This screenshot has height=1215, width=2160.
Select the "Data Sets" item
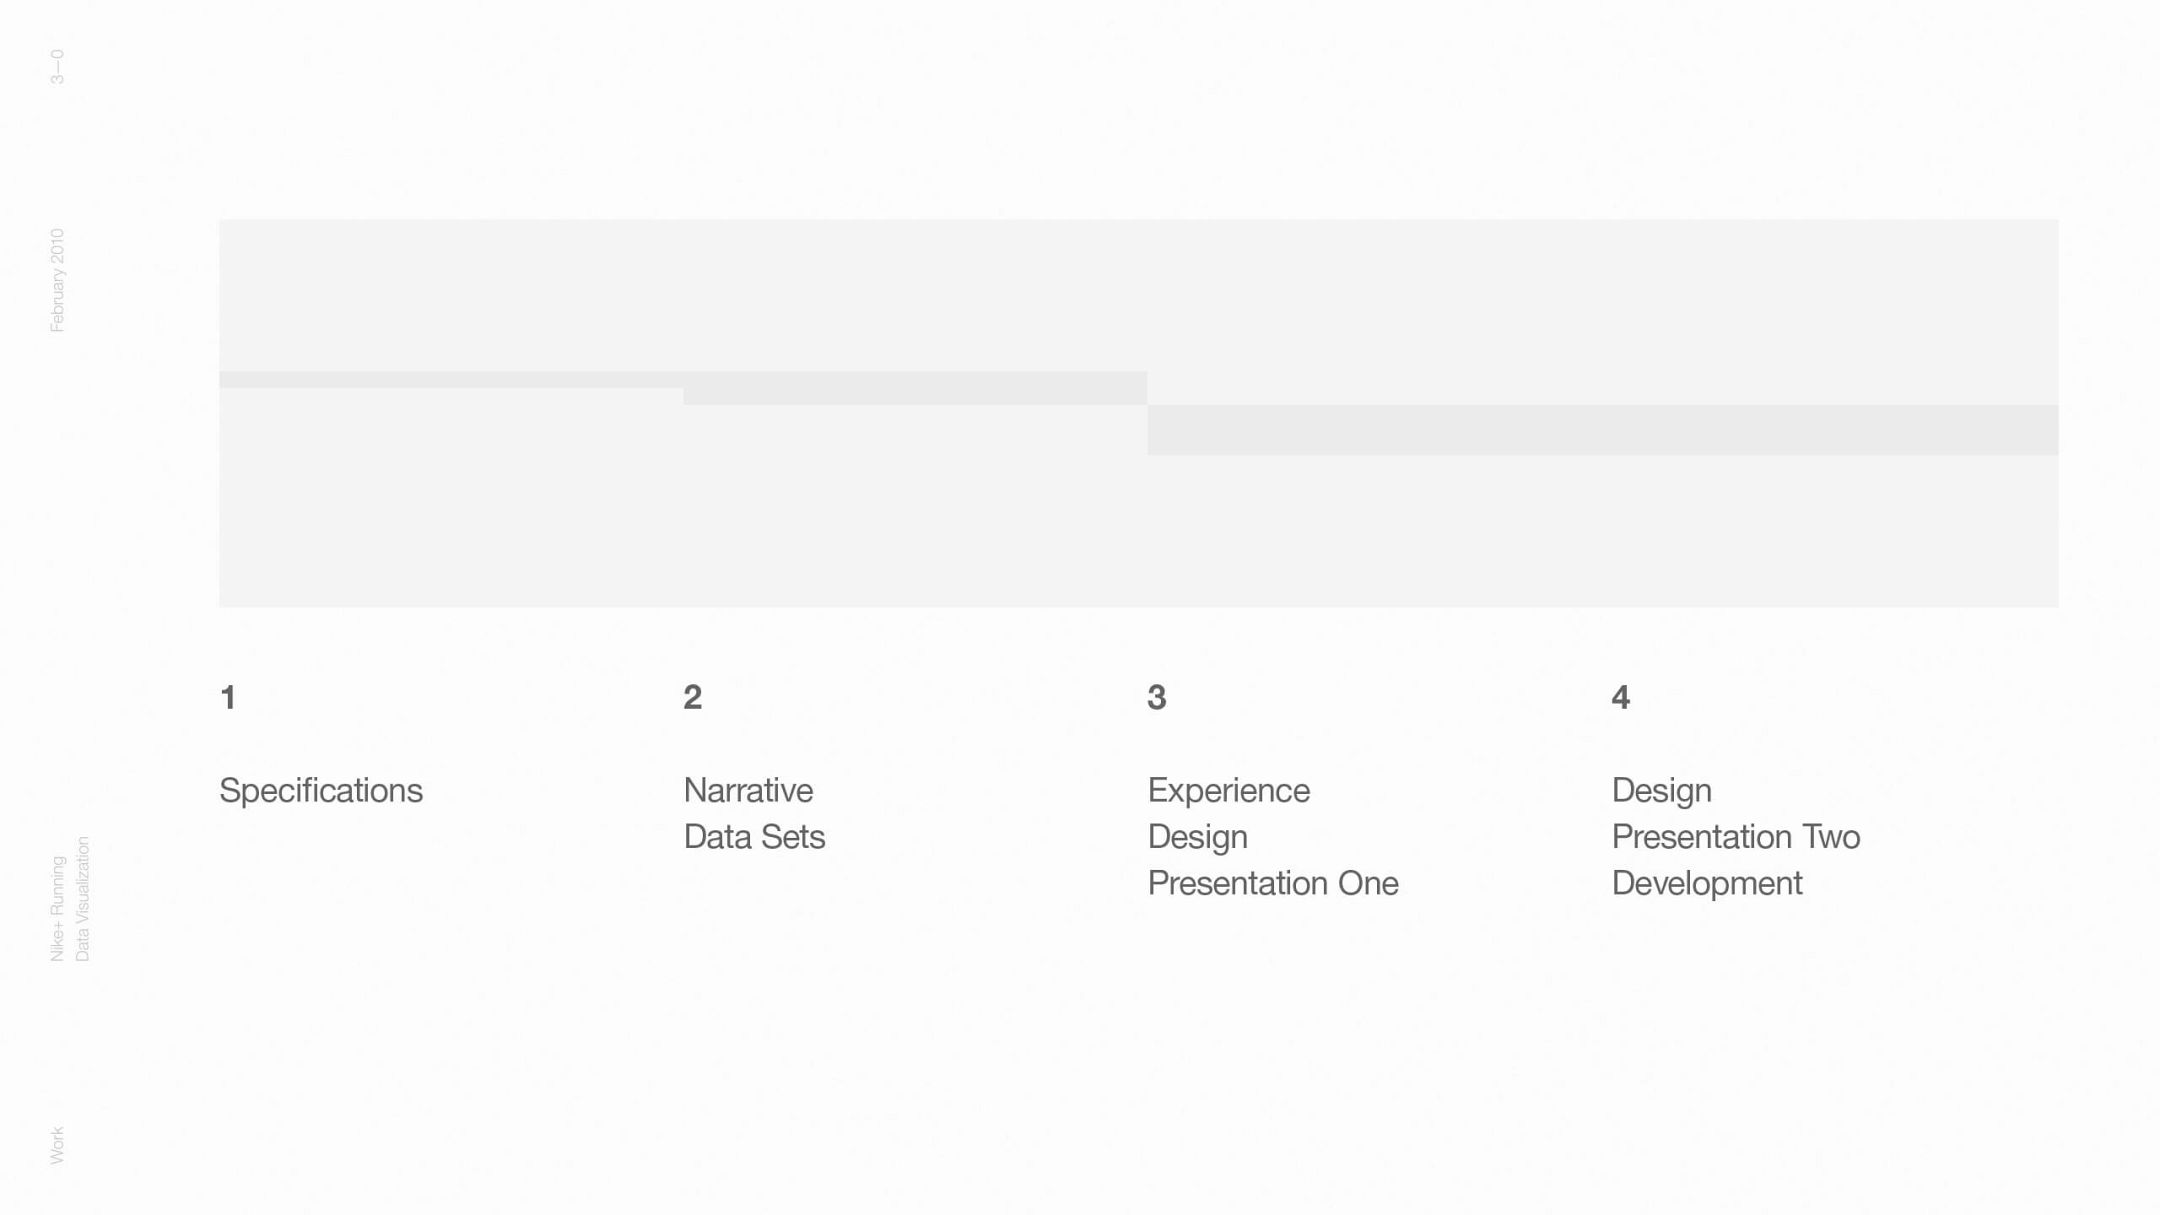click(754, 837)
